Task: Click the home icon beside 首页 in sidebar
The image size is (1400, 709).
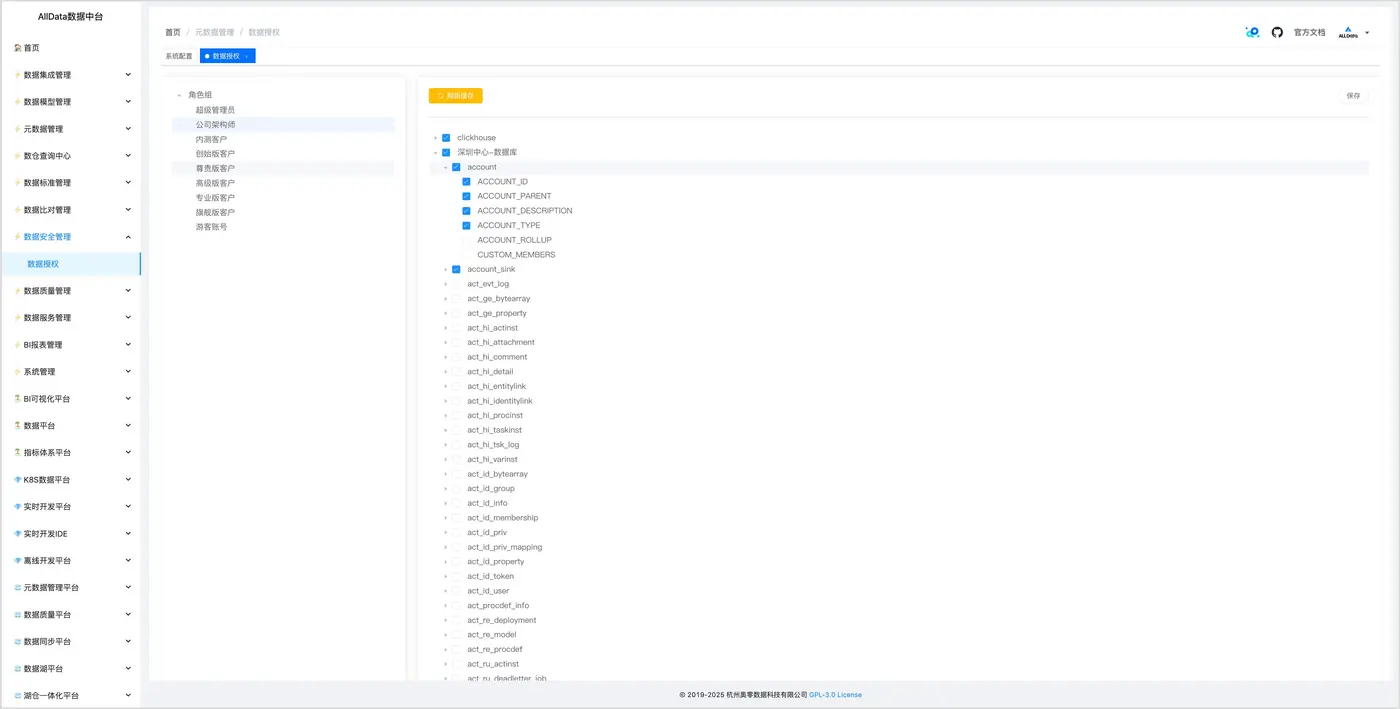Action: [18, 48]
